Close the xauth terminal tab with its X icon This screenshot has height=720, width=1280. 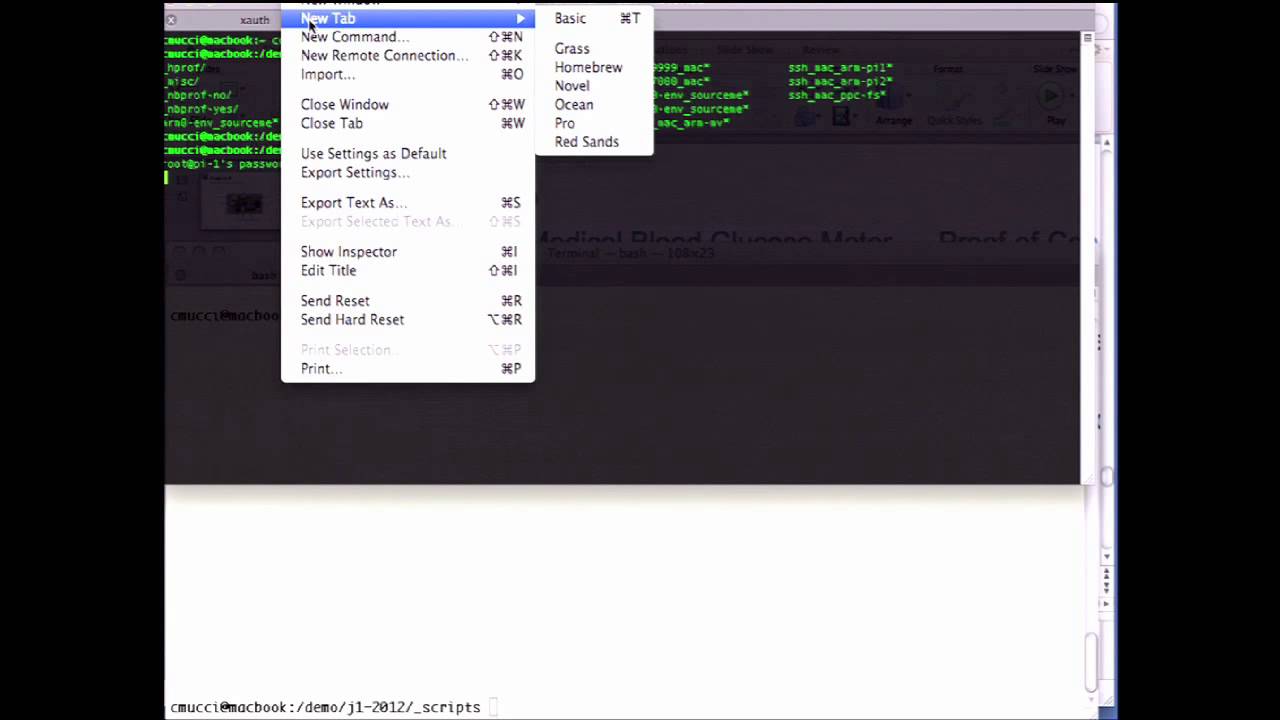(171, 20)
